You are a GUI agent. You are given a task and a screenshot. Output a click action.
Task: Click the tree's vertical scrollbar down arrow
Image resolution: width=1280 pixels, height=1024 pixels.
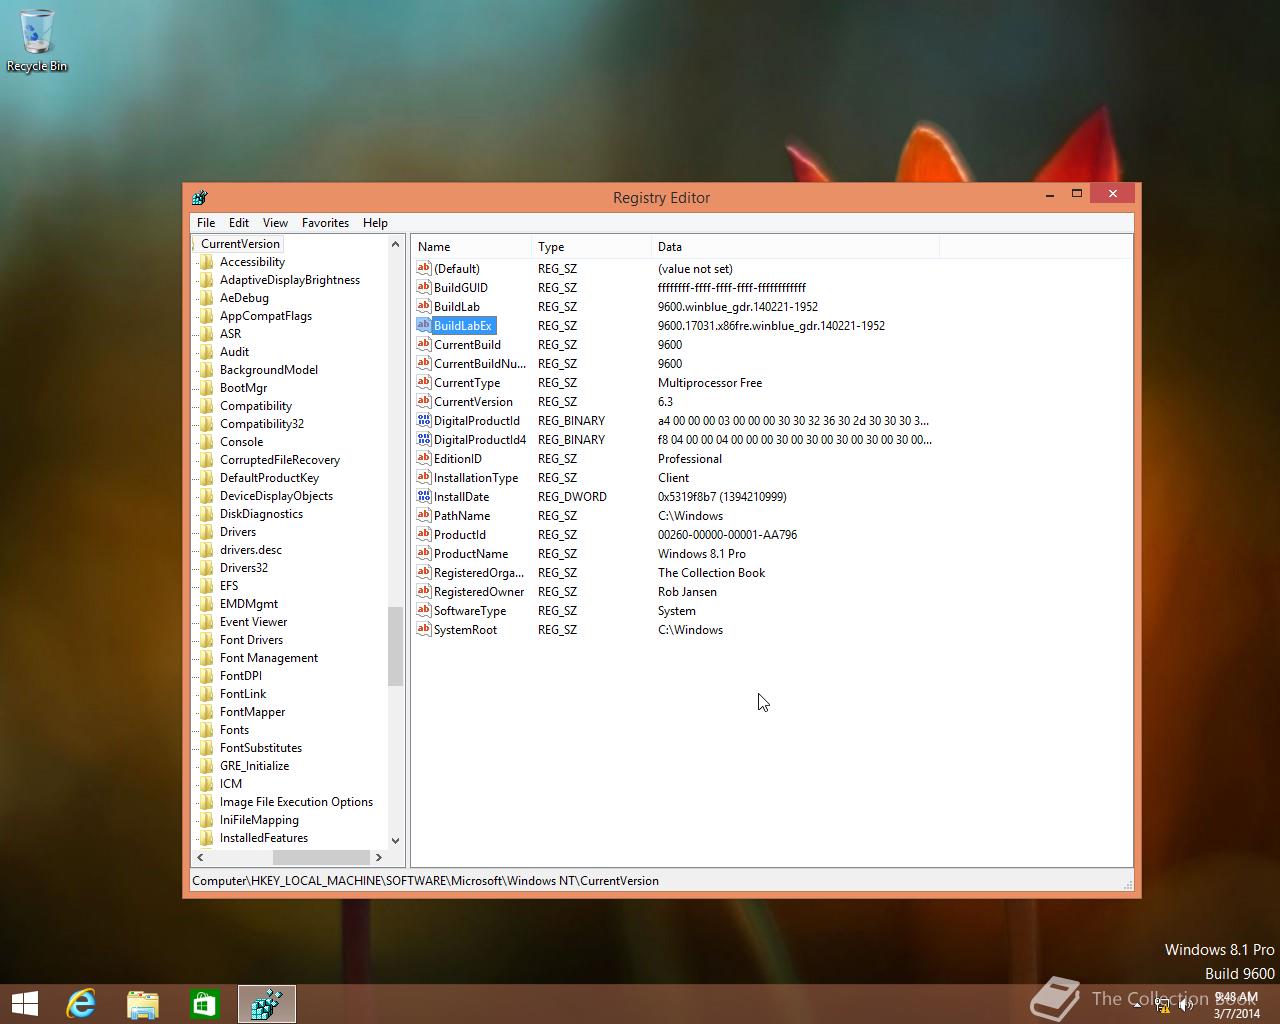click(x=395, y=840)
